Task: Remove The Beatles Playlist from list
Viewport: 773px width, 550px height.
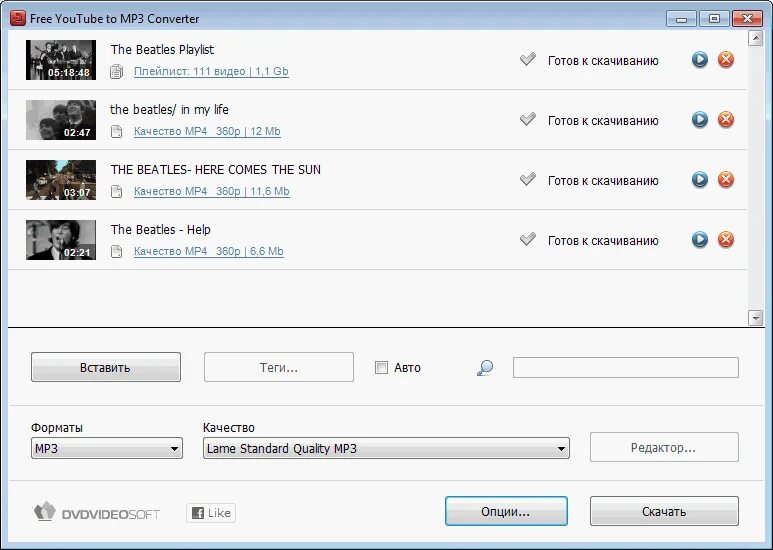Action: [x=726, y=60]
